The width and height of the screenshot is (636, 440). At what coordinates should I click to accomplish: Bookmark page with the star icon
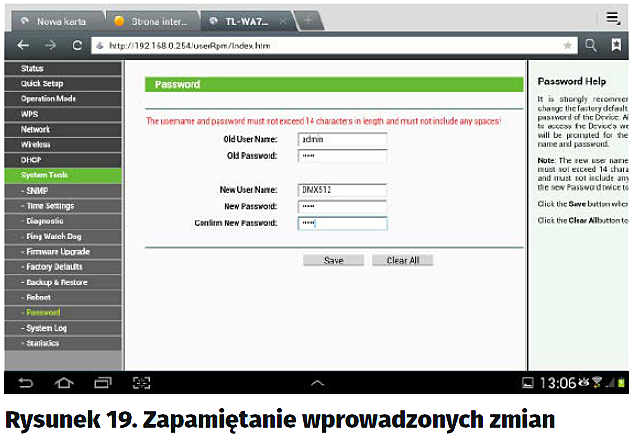[568, 45]
